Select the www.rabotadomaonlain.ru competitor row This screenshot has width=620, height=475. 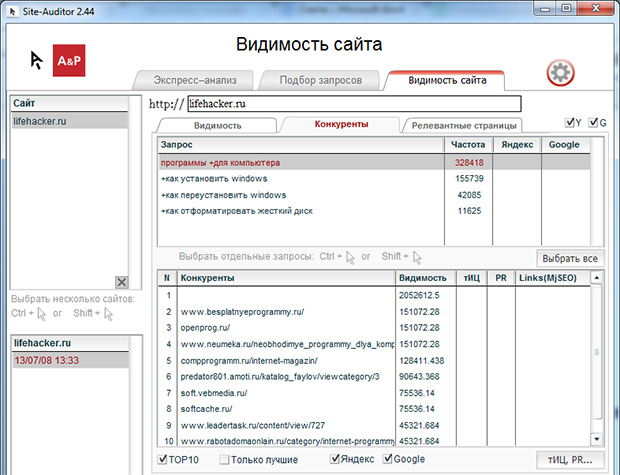[x=374, y=441]
